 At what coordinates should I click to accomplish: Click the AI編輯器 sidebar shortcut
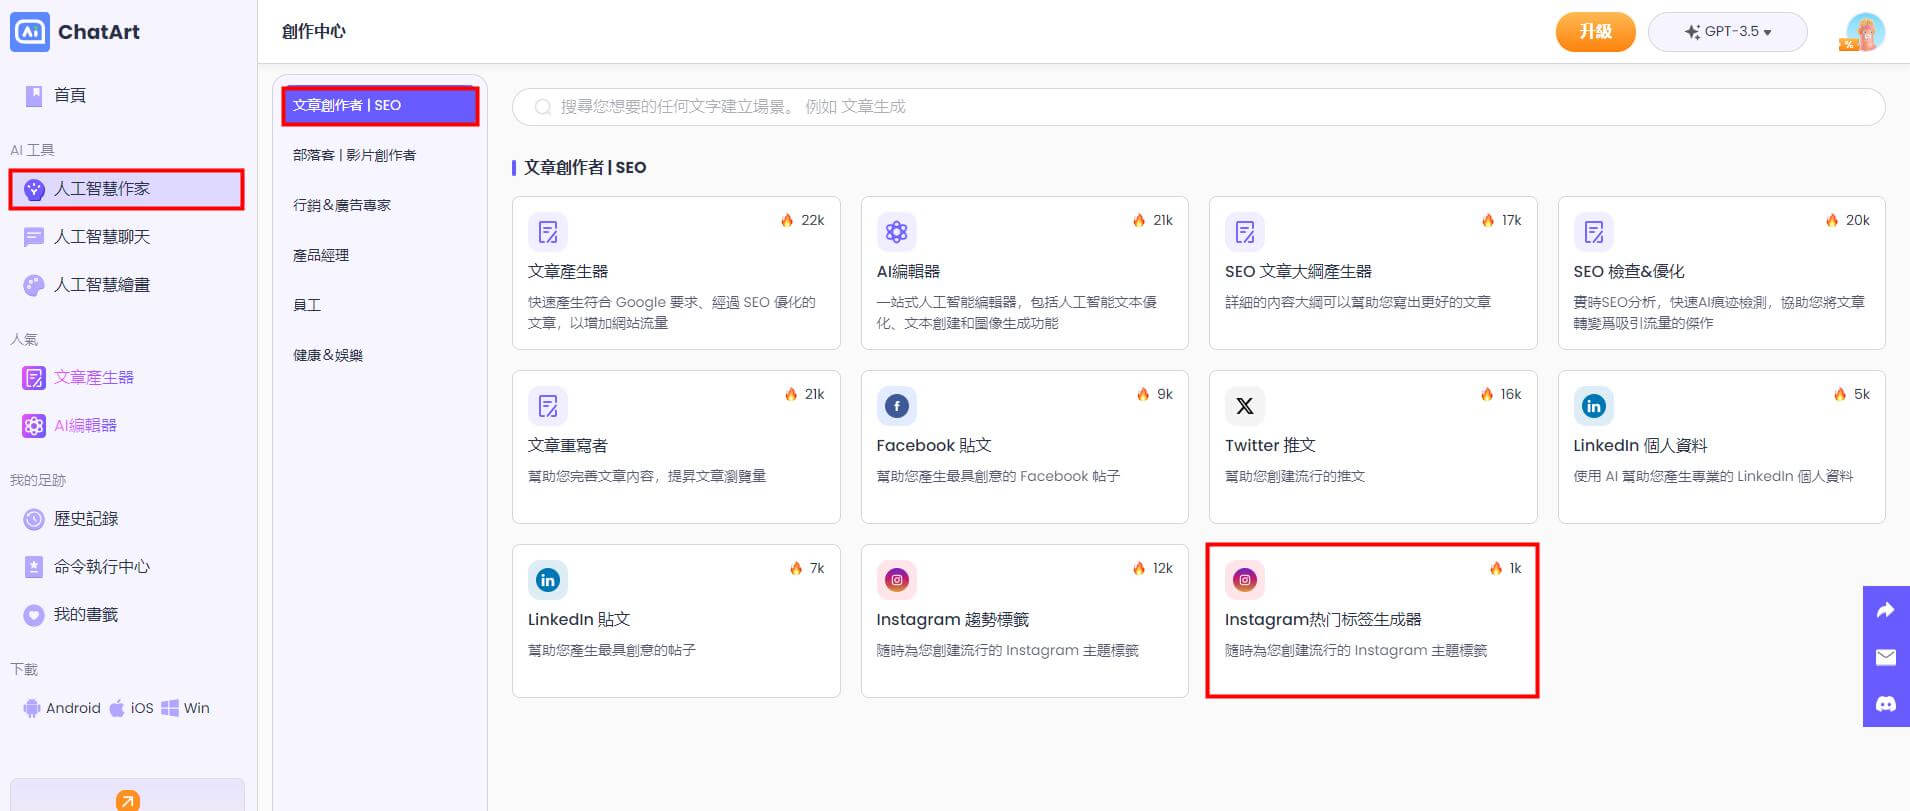click(x=70, y=426)
